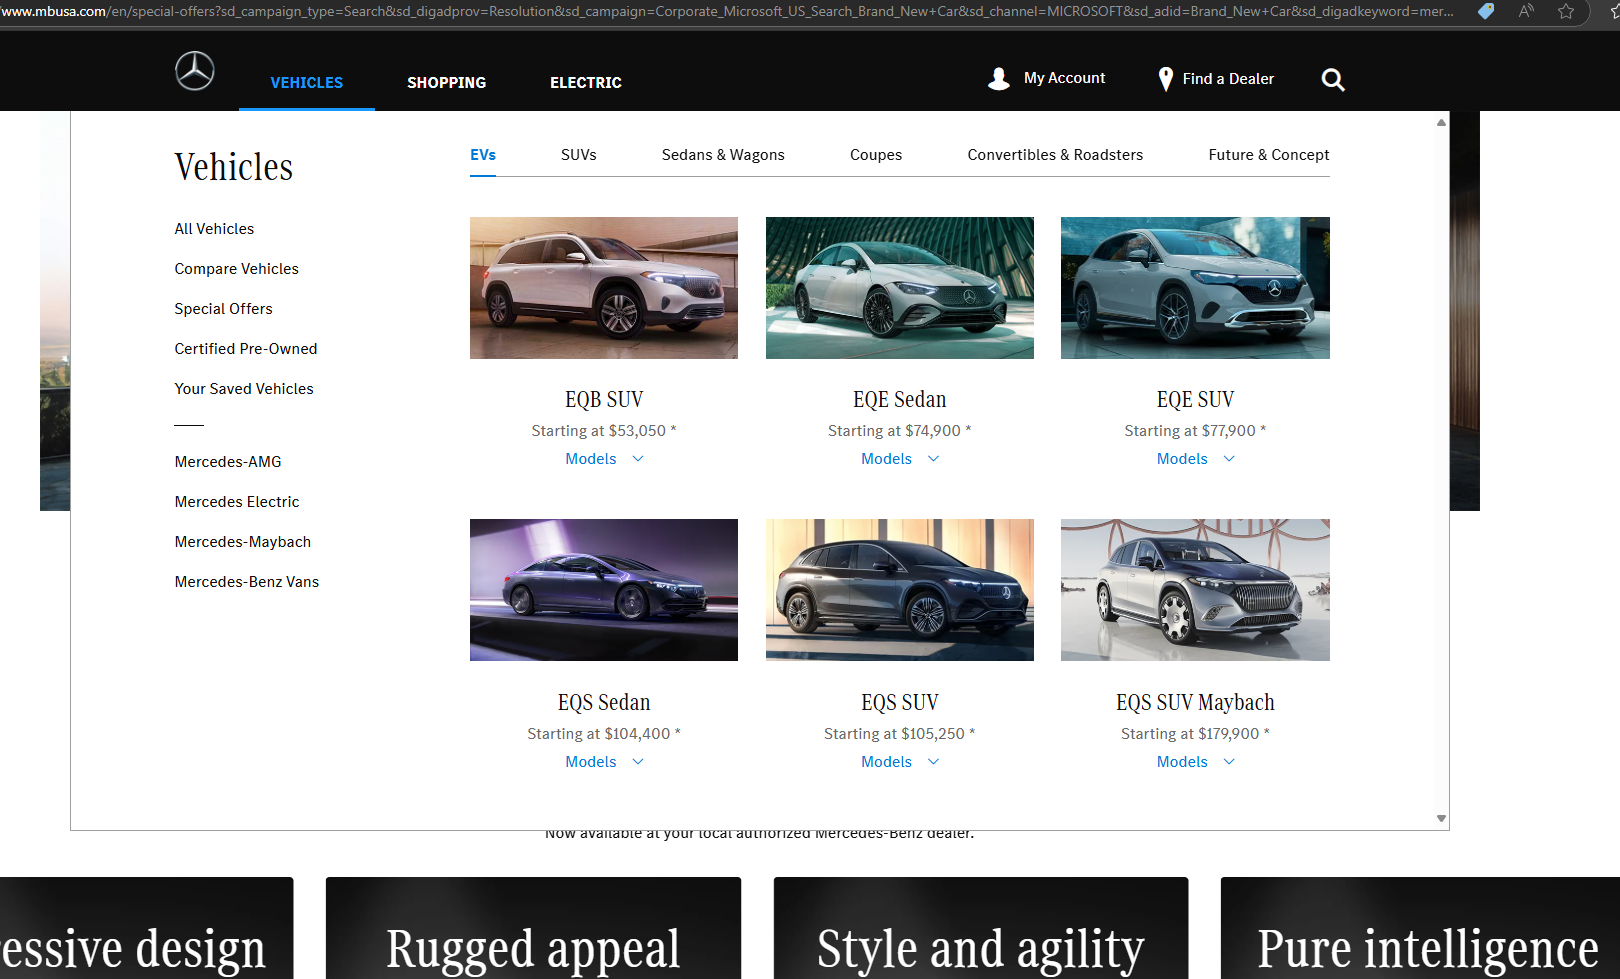Viewport: 1620px width, 979px height.
Task: Expand Models chevron under EQS SUV
Action: click(934, 762)
